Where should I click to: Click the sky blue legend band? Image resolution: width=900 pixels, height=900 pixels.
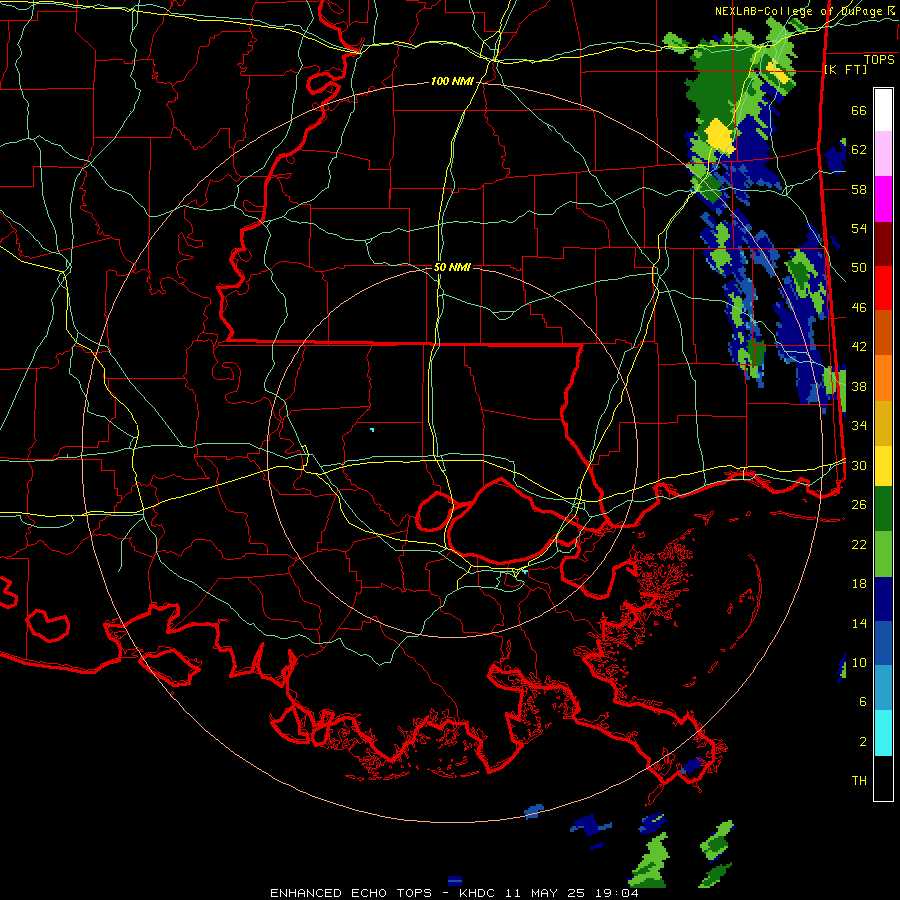883,688
